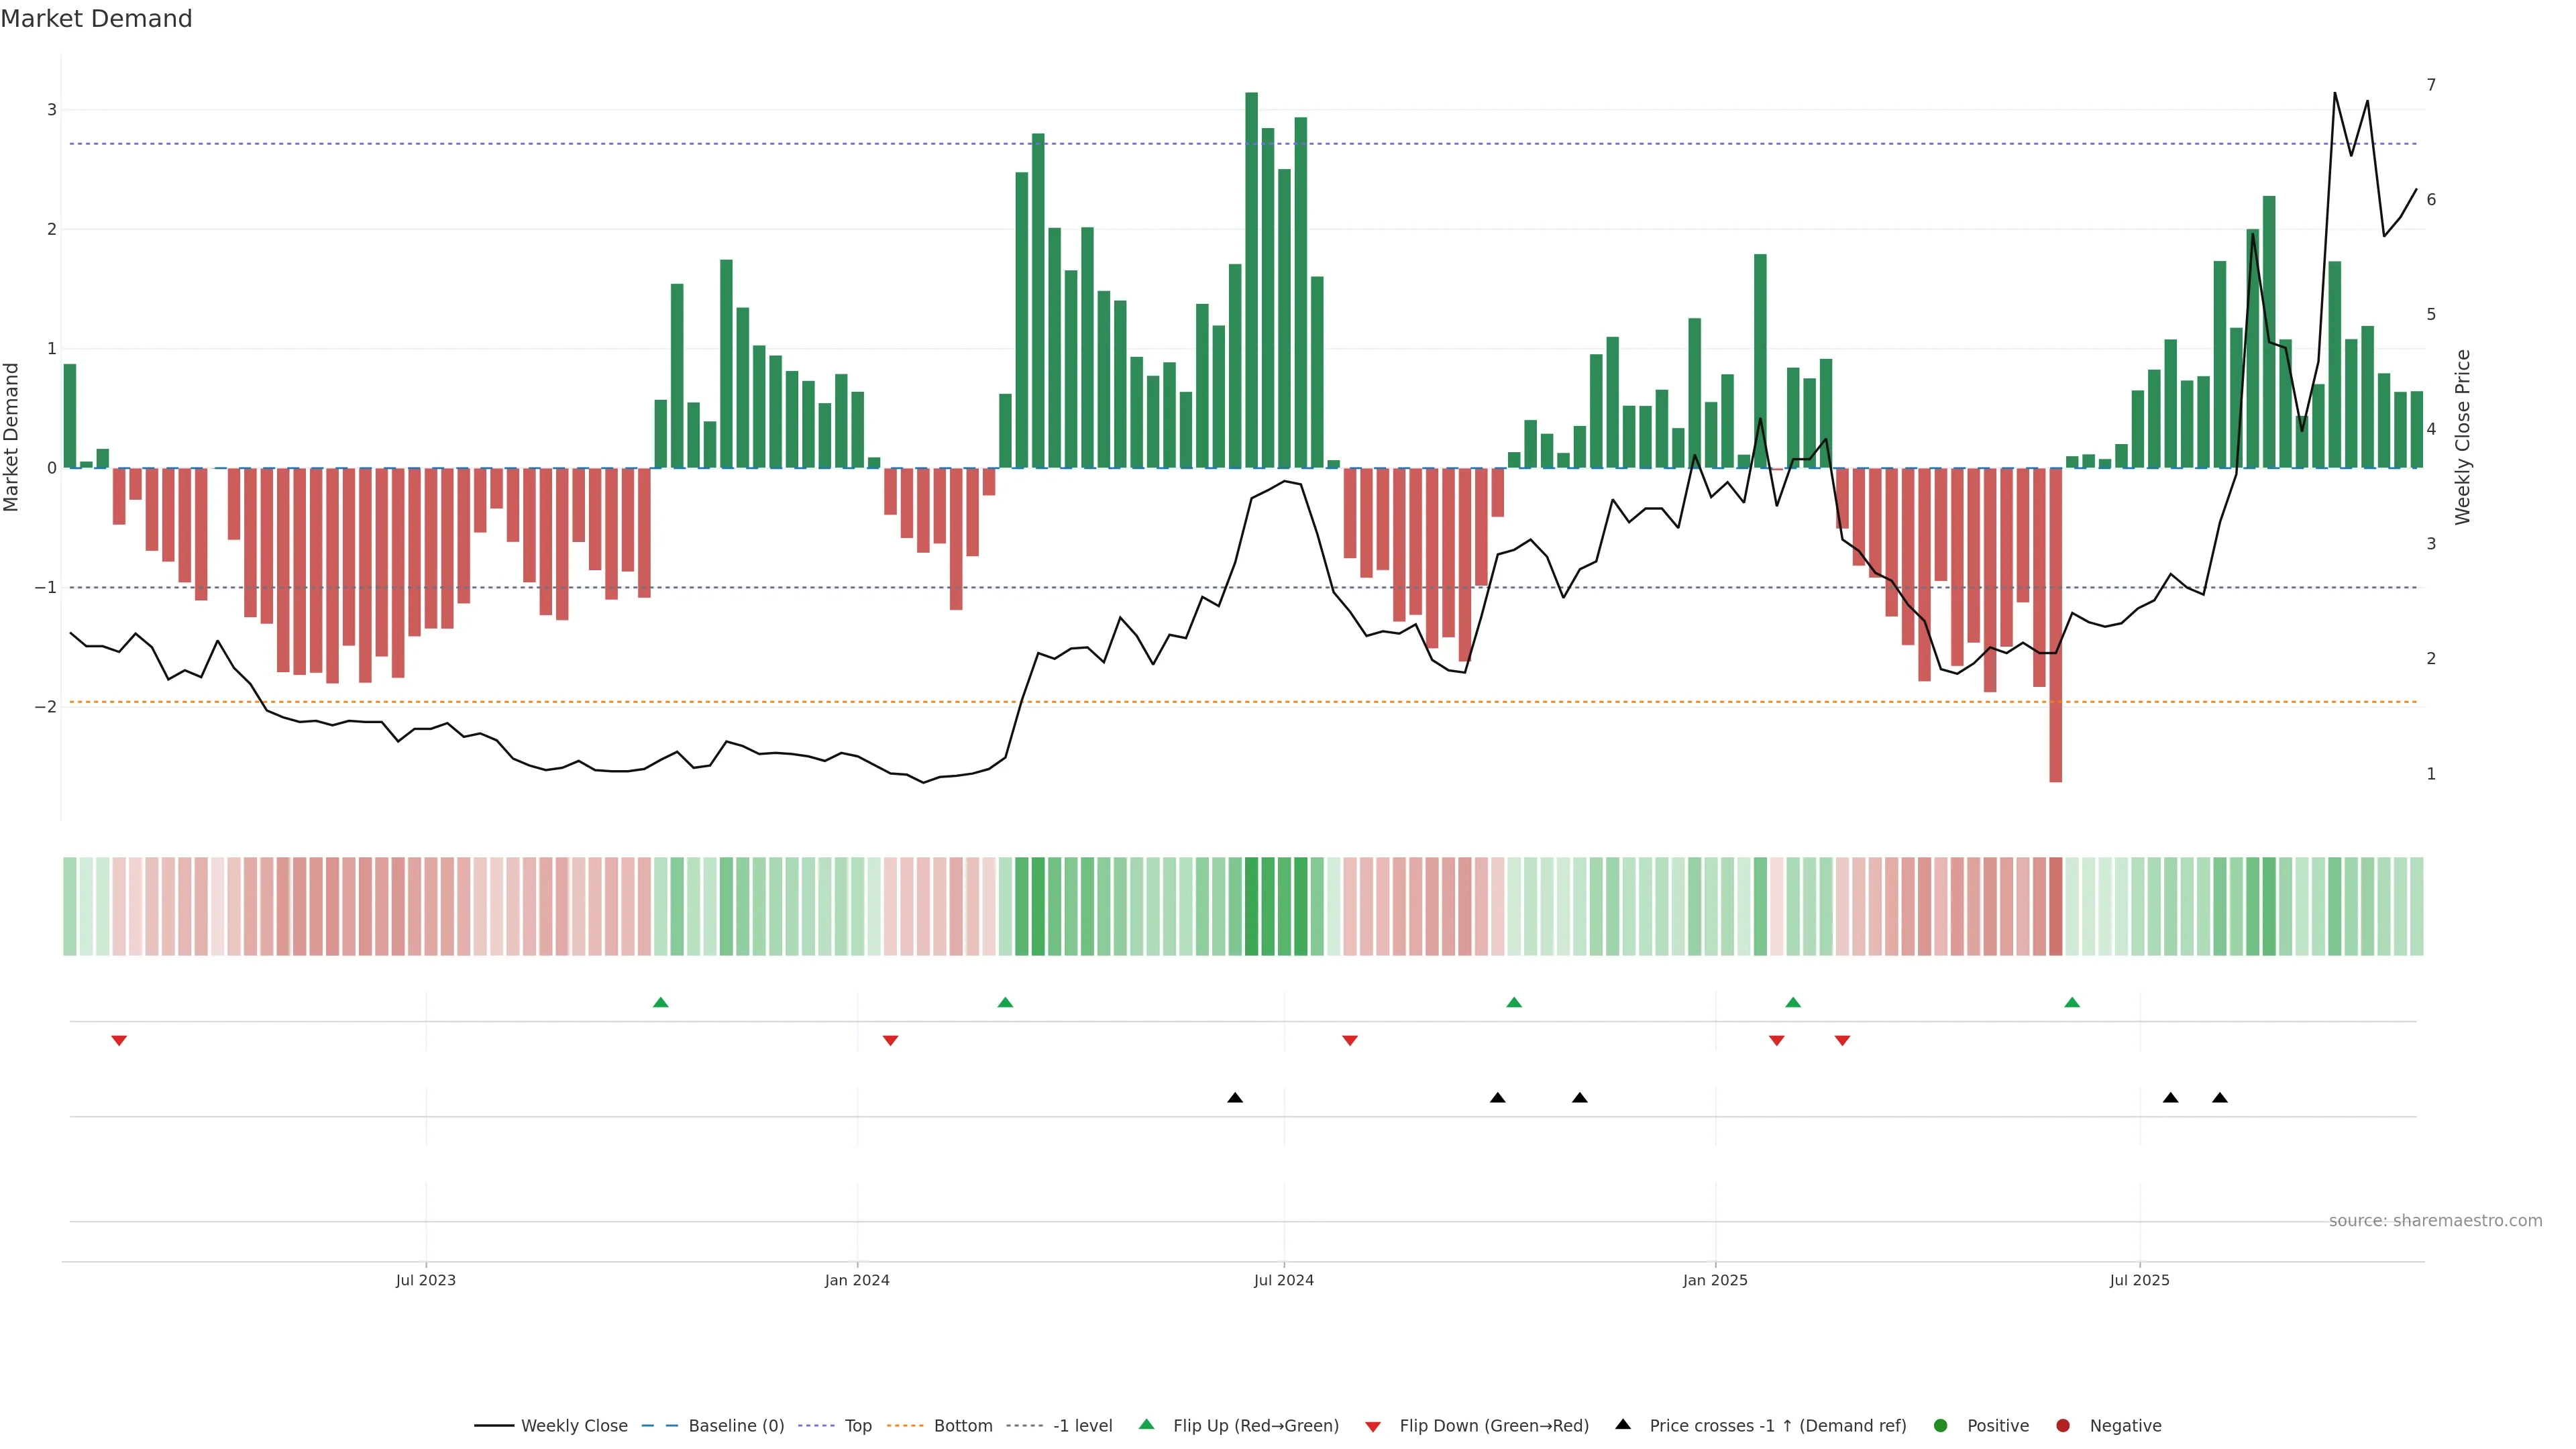Click the green Positive legend dot

click(x=1940, y=1425)
